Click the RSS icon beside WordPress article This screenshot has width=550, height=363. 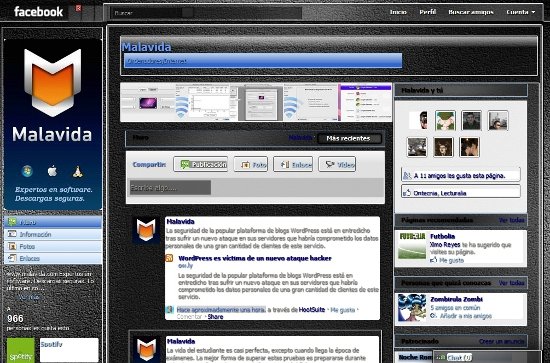click(169, 258)
